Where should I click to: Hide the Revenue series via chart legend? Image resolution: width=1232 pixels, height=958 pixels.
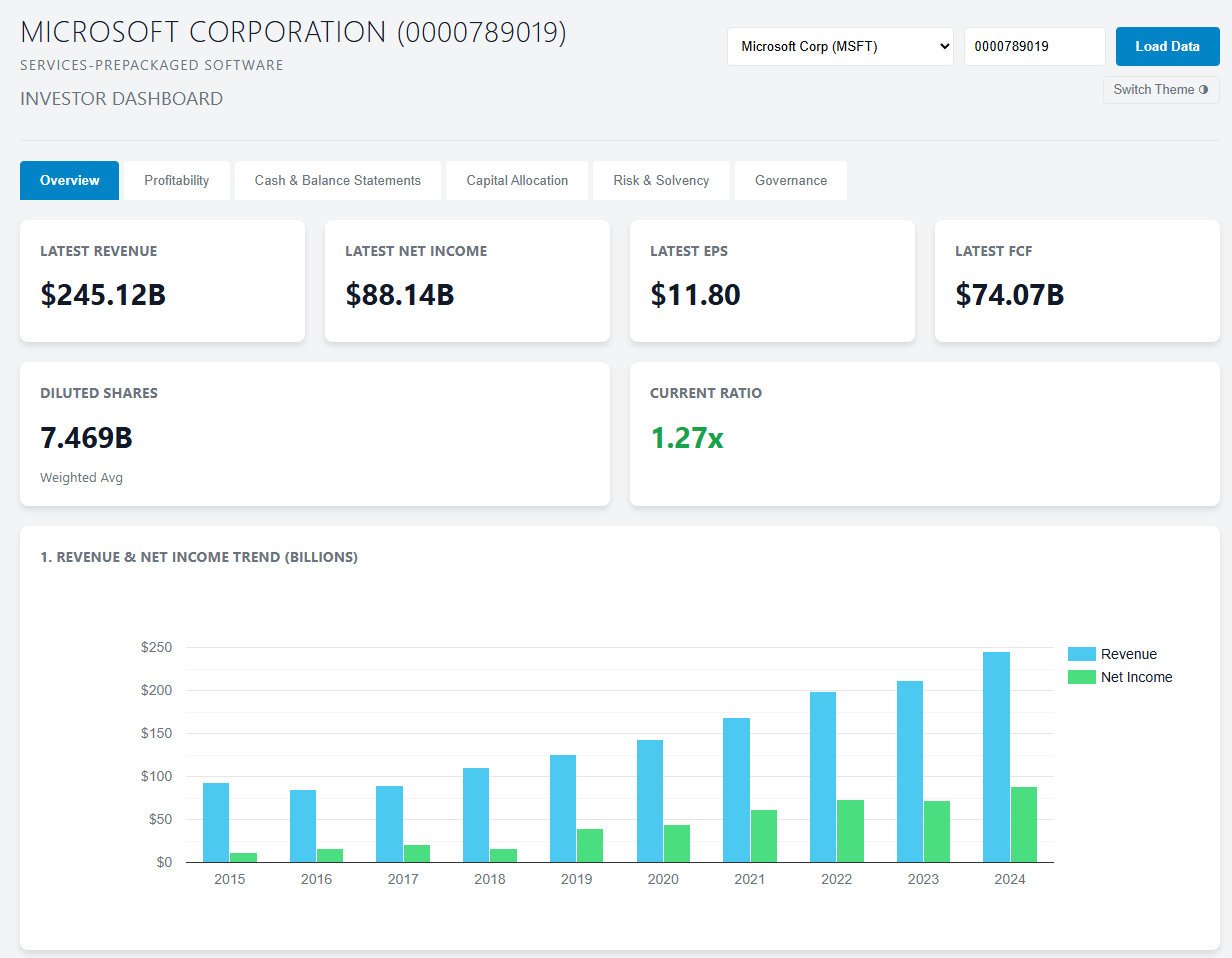[1129, 653]
